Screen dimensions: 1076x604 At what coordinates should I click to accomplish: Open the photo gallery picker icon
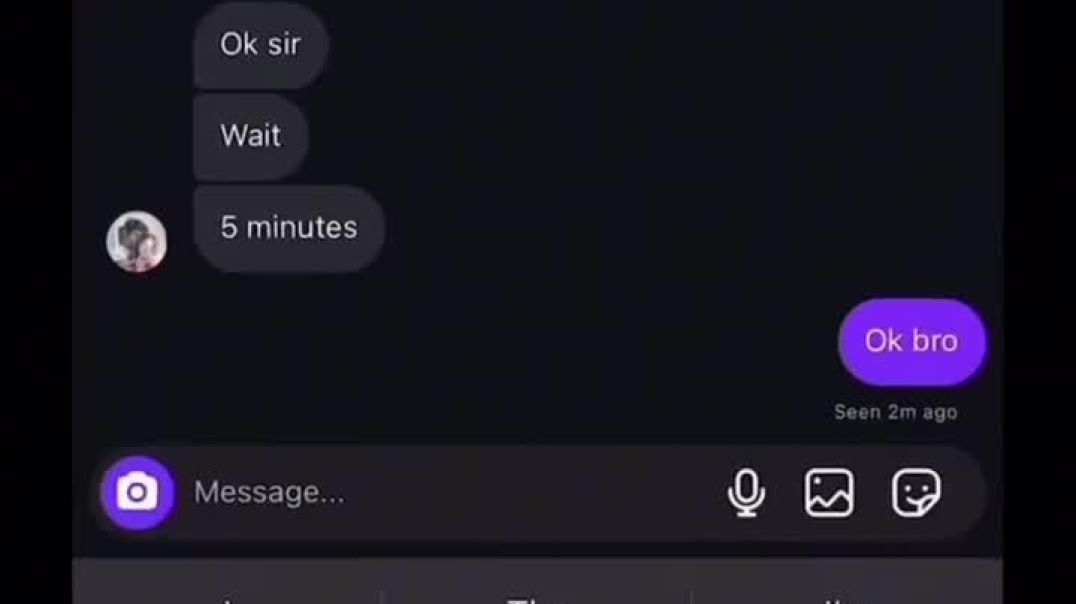coord(829,492)
